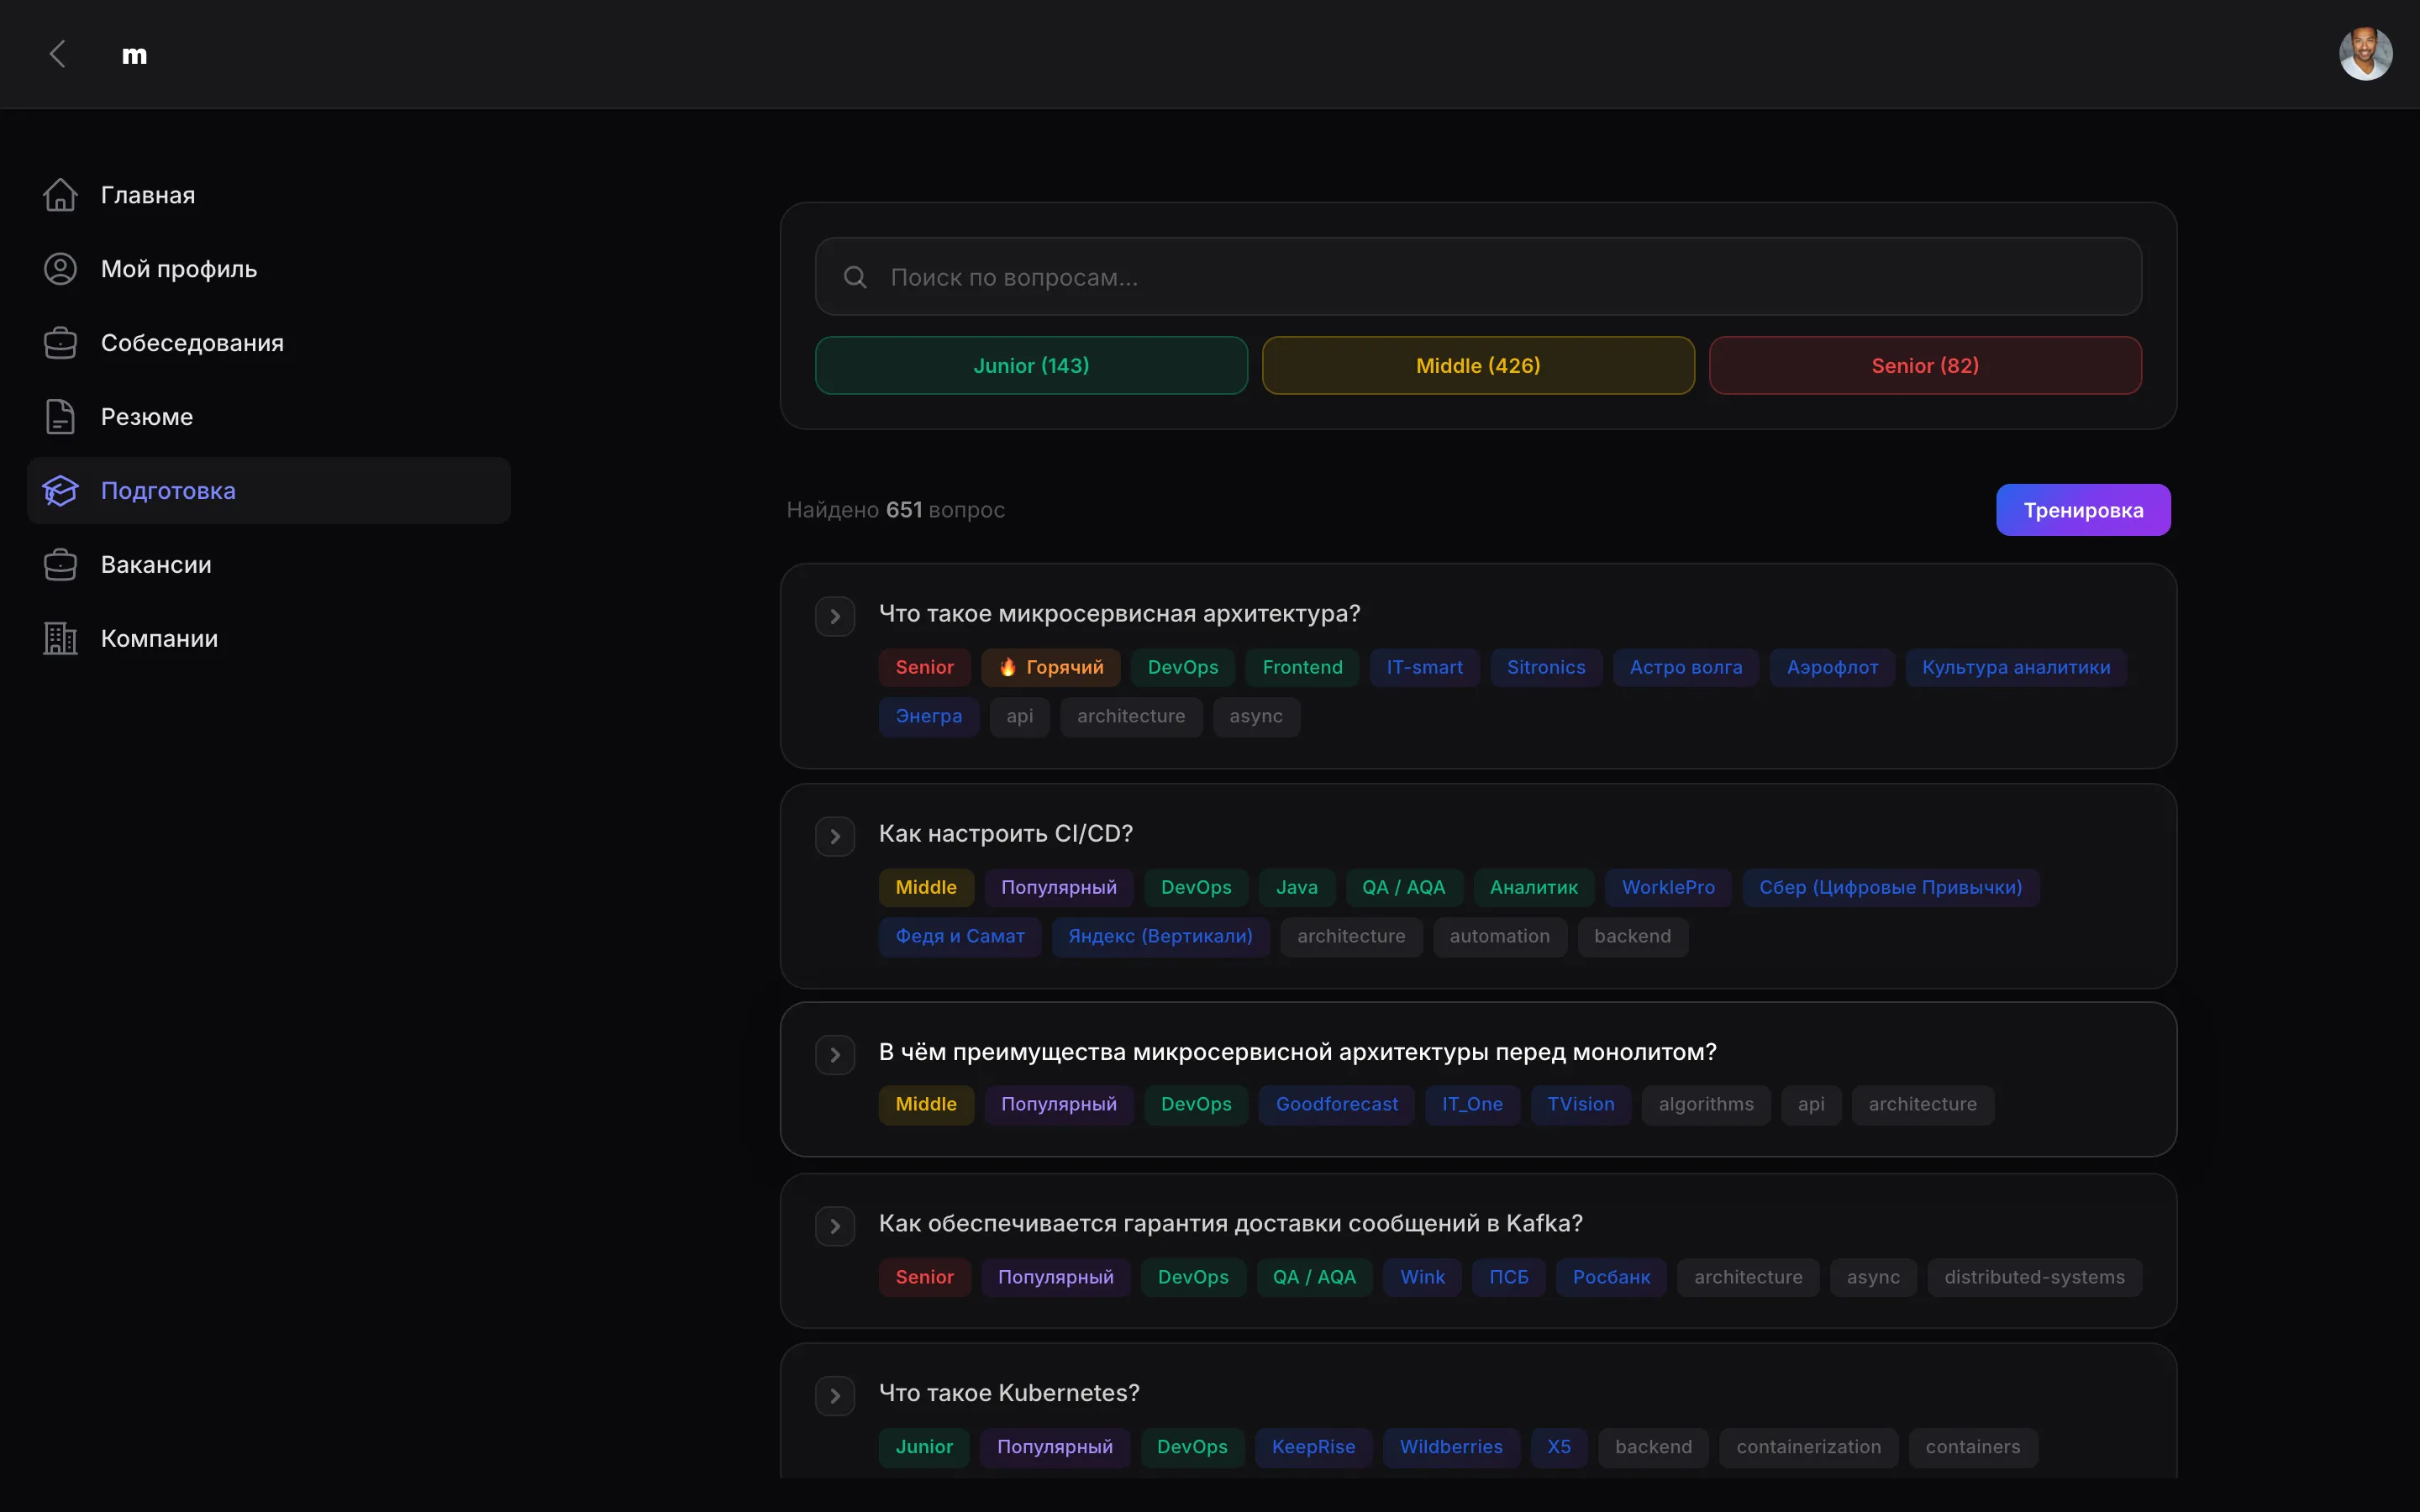Click the briefcase icon for Собеседования
Screen dimensions: 2420x1512
[60, 343]
